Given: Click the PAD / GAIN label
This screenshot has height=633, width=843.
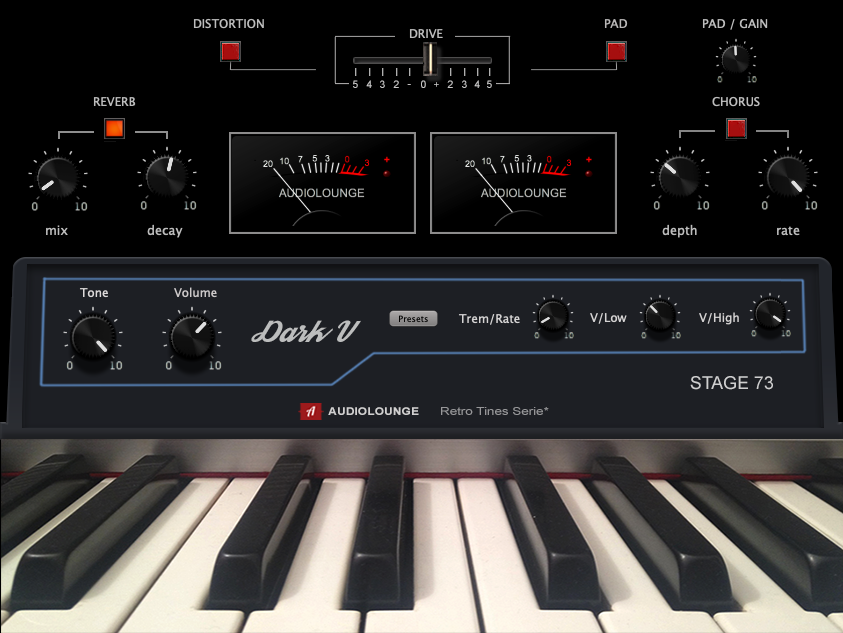Looking at the screenshot, I should (x=735, y=24).
